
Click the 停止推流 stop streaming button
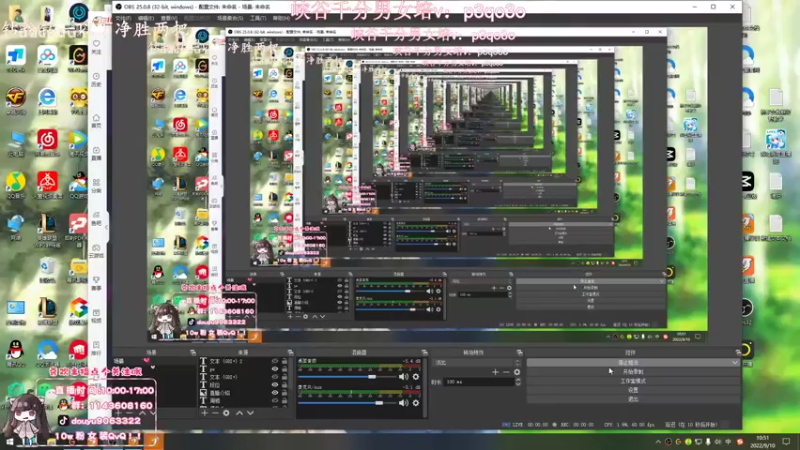click(x=629, y=363)
